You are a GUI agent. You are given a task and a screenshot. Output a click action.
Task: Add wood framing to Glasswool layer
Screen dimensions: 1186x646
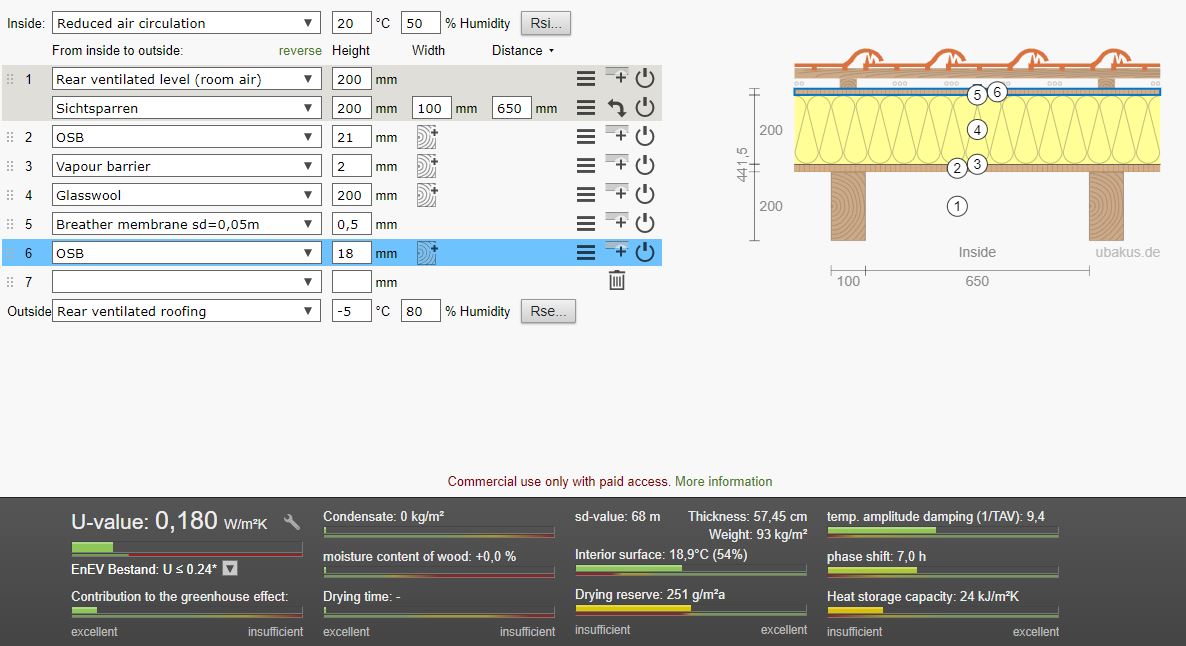[x=427, y=195]
